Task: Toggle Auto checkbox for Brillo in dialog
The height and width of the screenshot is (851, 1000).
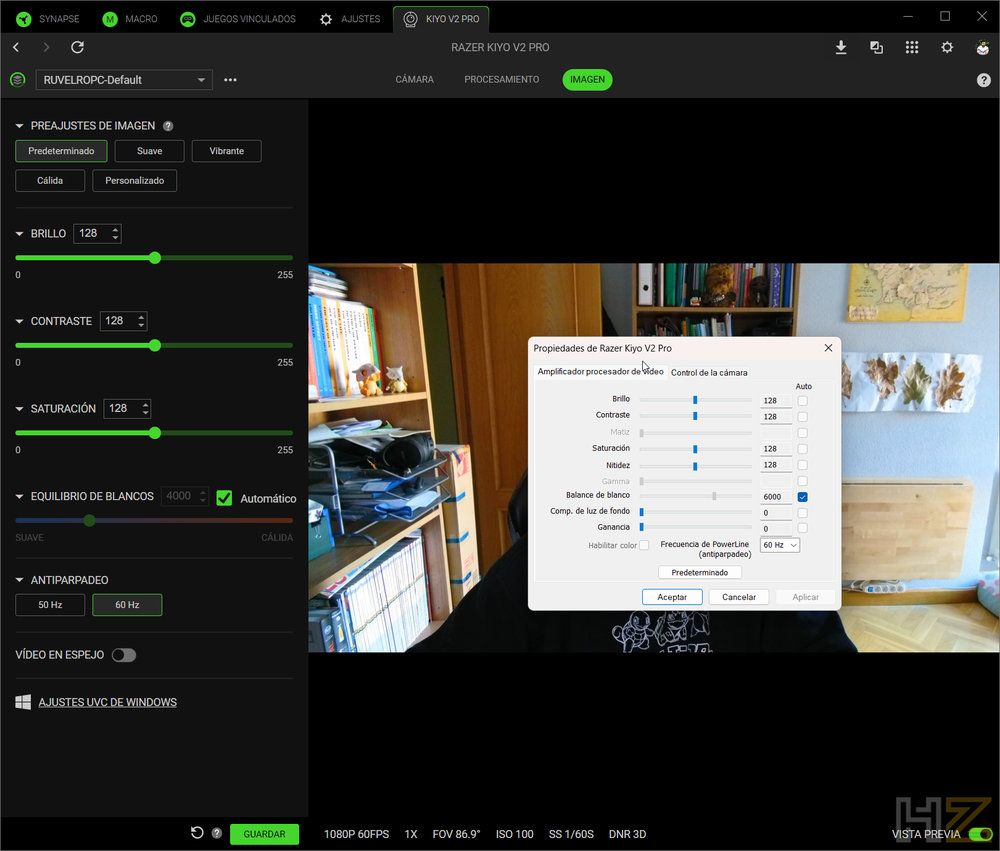Action: (802, 401)
